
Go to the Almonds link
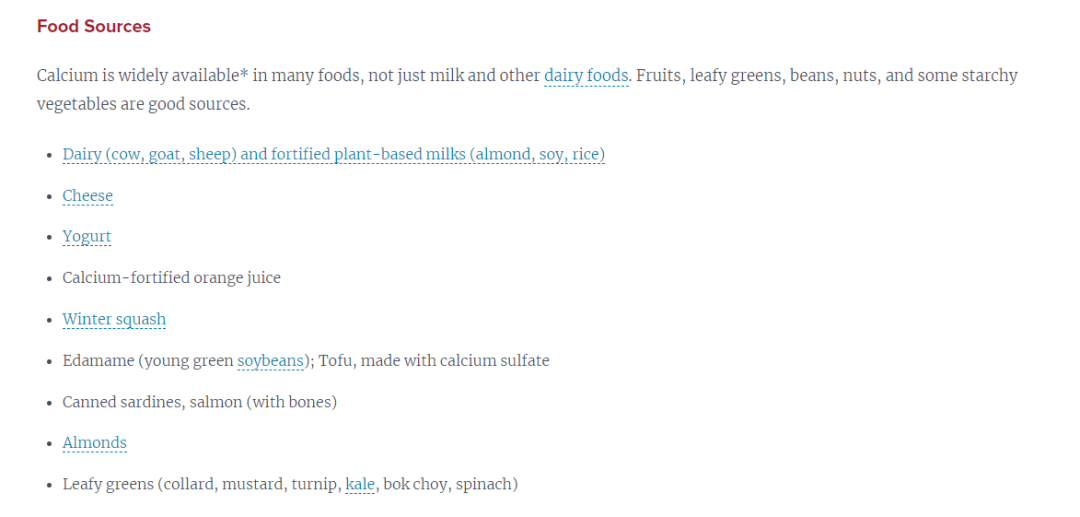(x=94, y=443)
